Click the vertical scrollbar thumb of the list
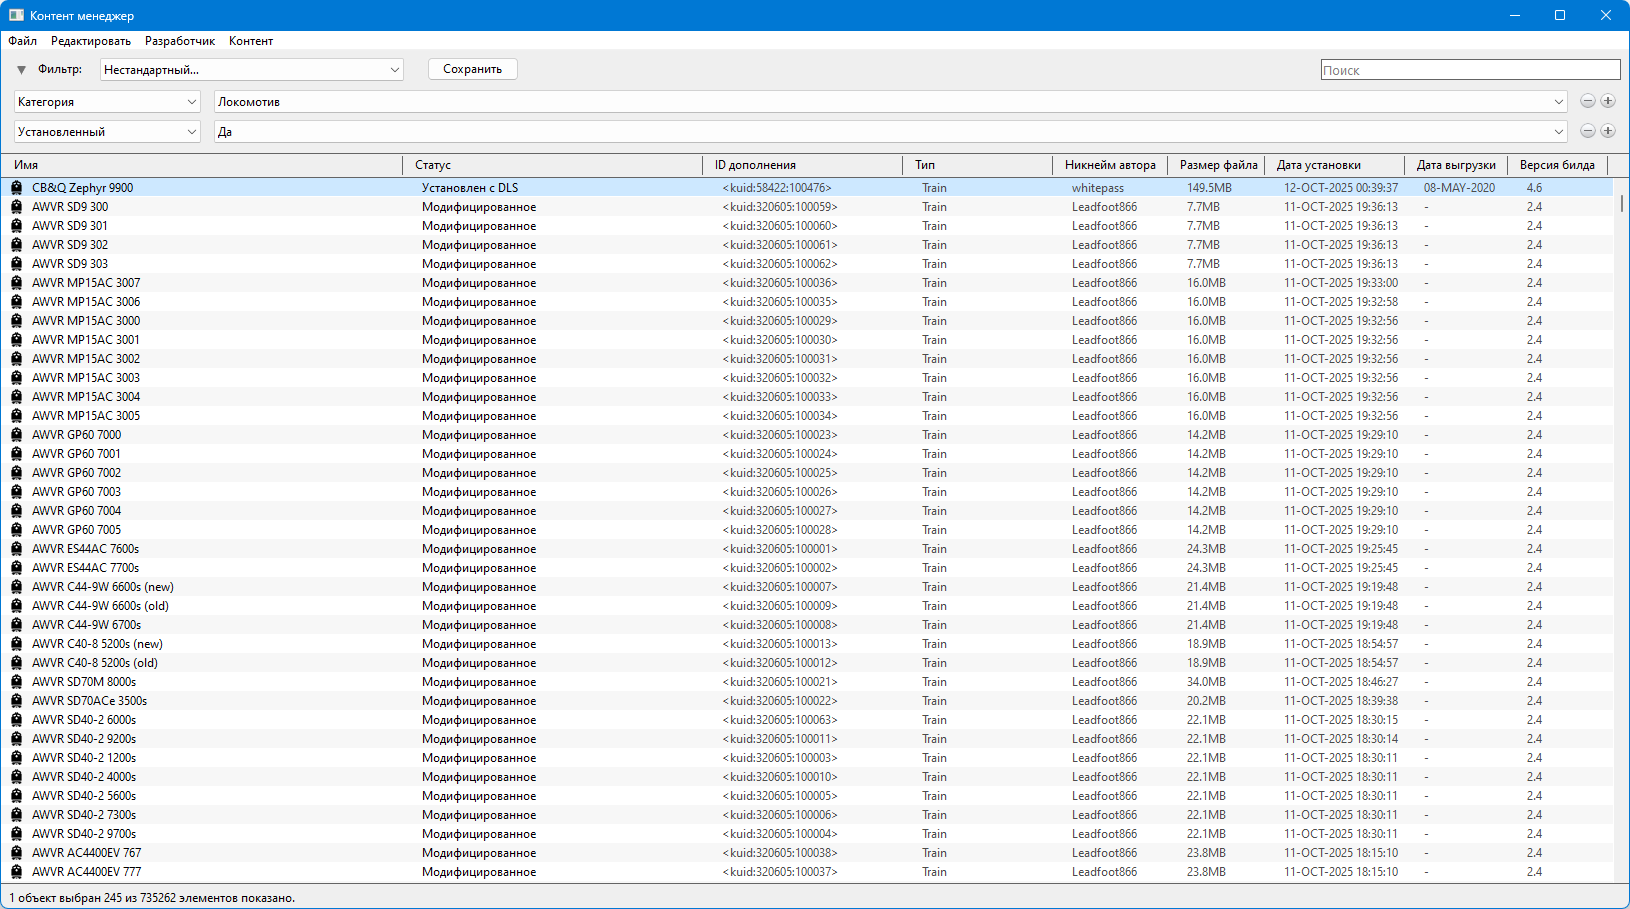The height and width of the screenshot is (909, 1630). (1621, 204)
